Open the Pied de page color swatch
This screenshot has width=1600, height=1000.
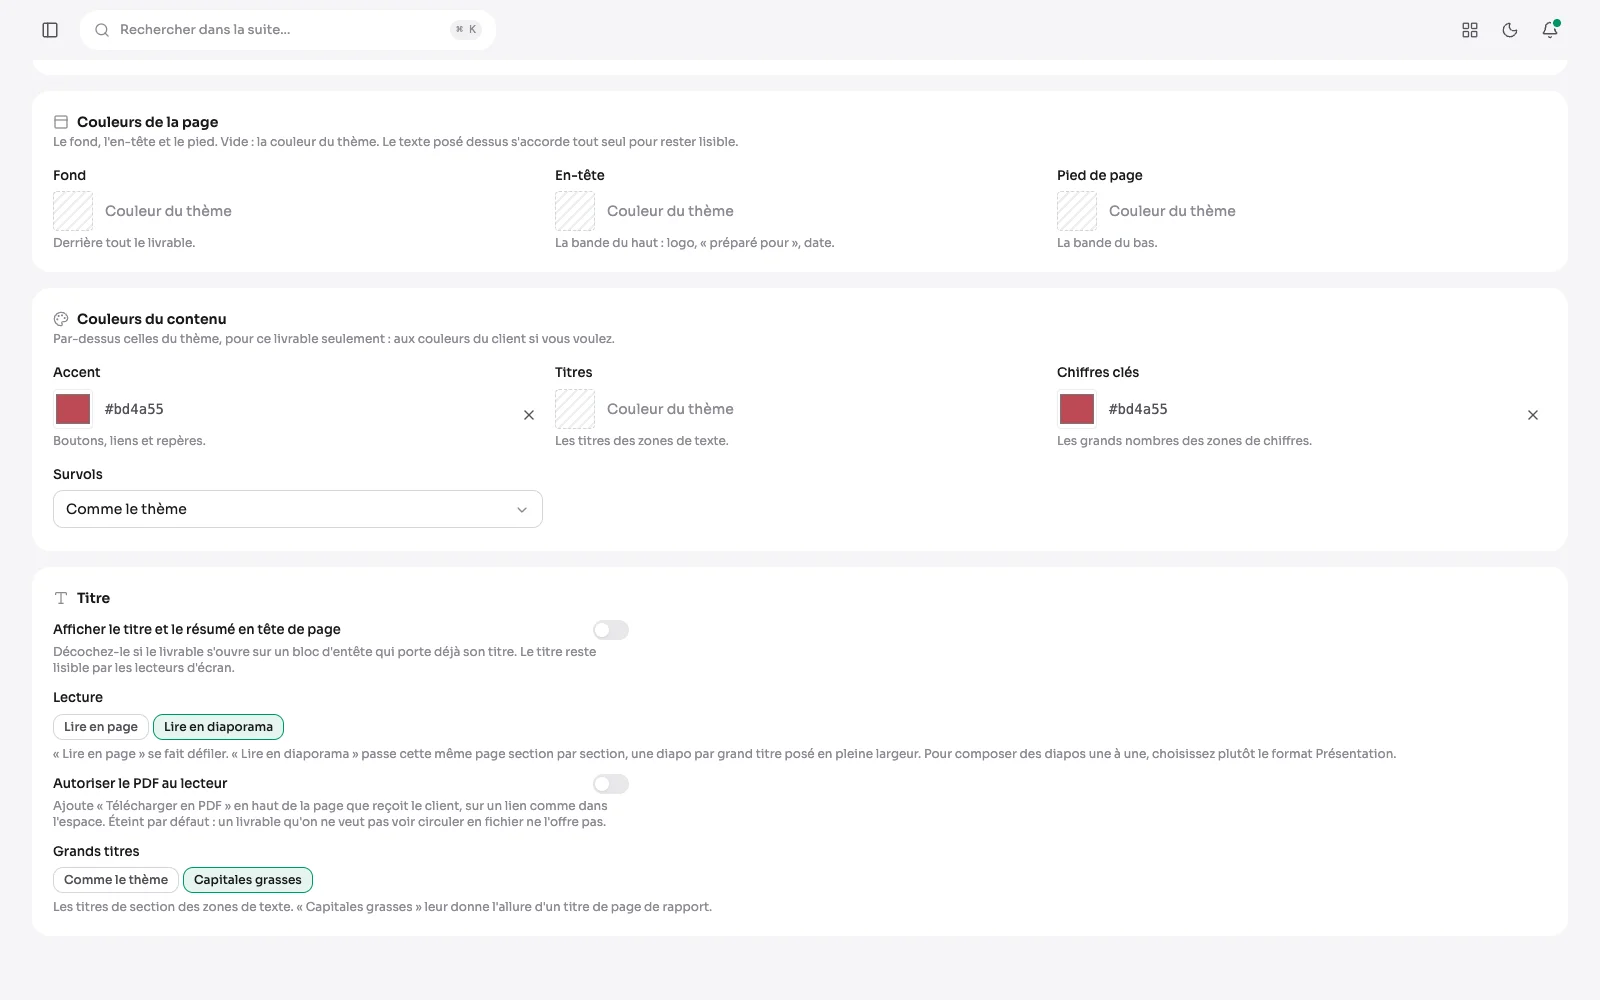coord(1077,211)
